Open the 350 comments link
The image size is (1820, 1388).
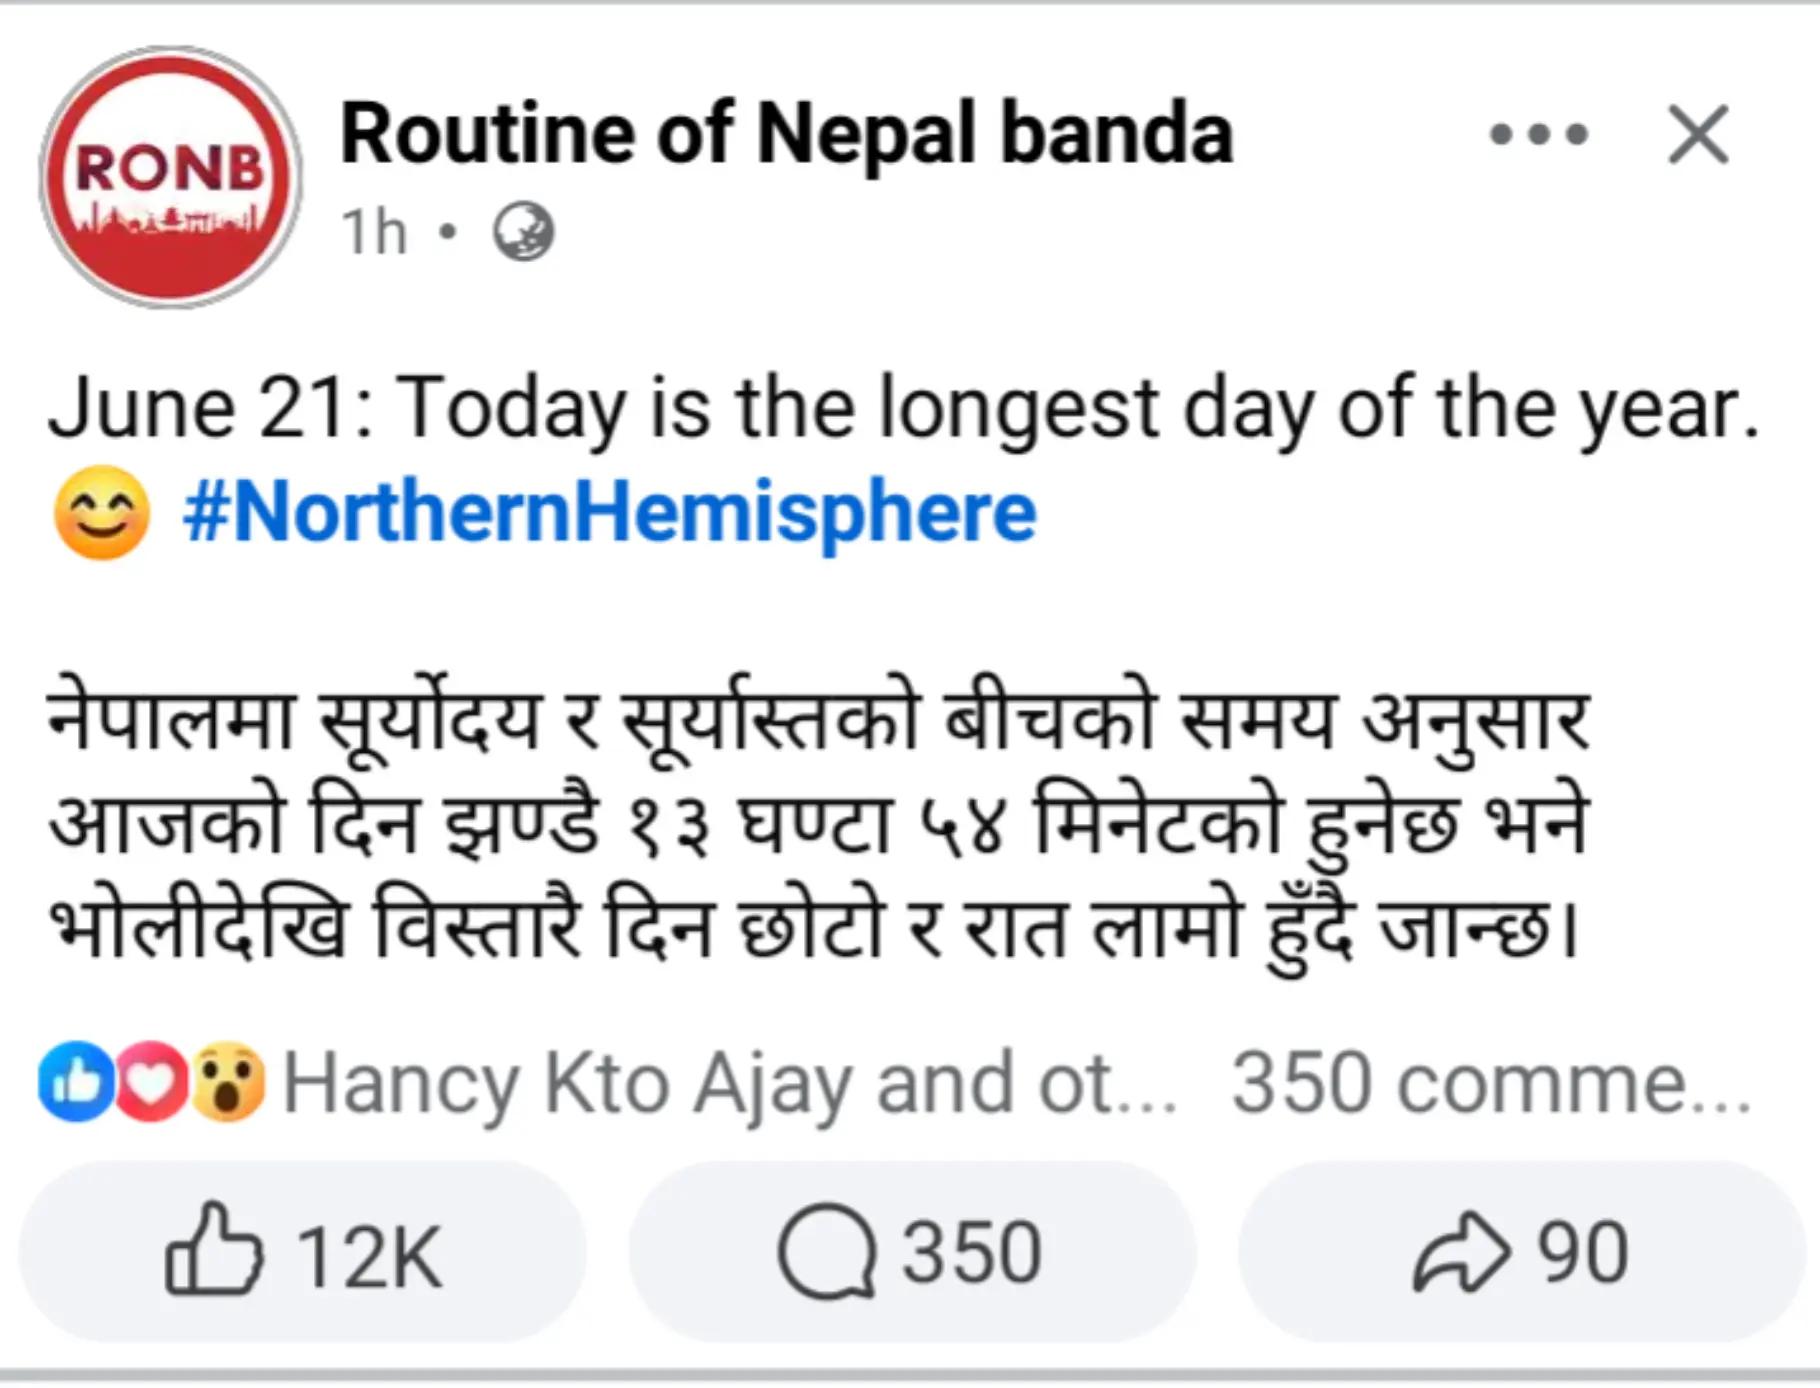[x=1491, y=1084]
